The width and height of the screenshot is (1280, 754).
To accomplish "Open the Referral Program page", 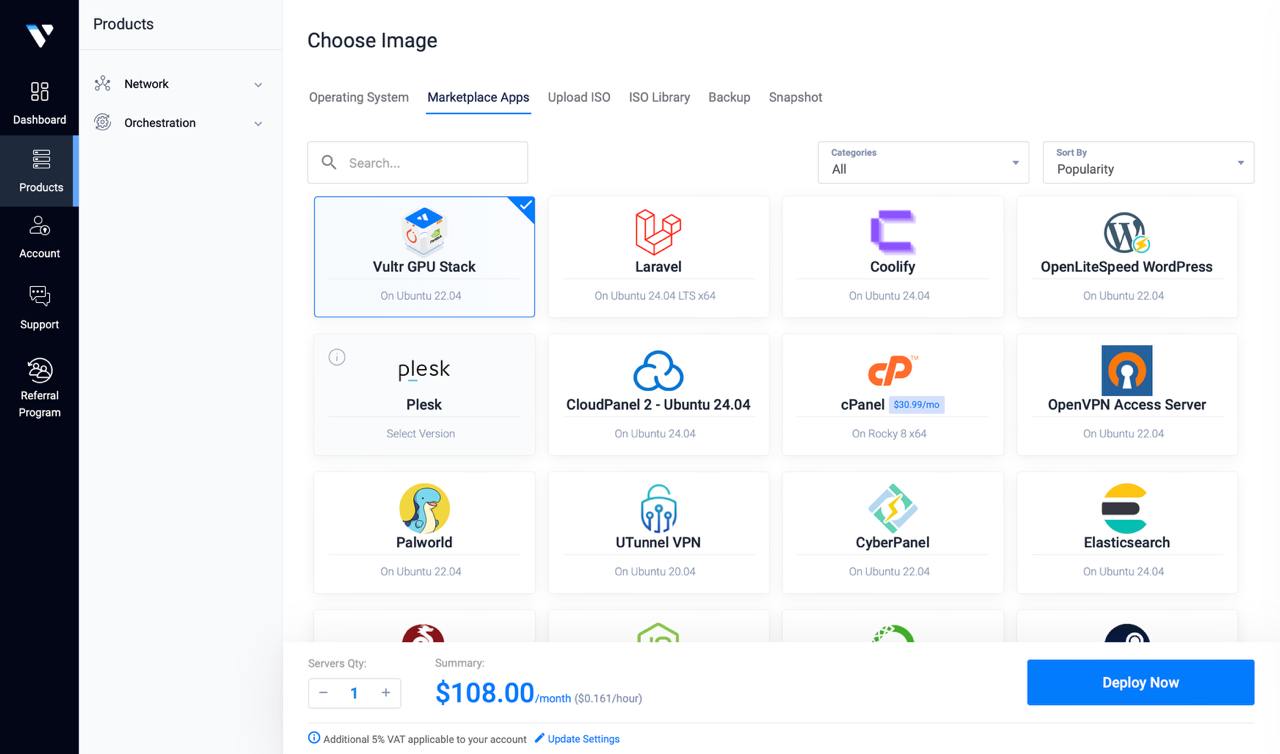I will coord(39,388).
